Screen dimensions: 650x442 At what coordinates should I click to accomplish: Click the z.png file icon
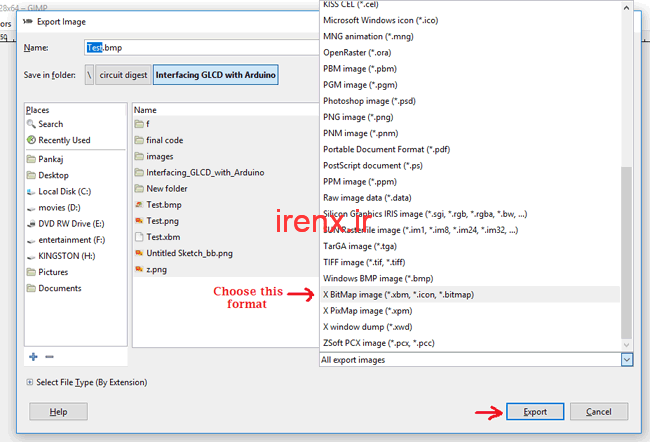click(139, 269)
